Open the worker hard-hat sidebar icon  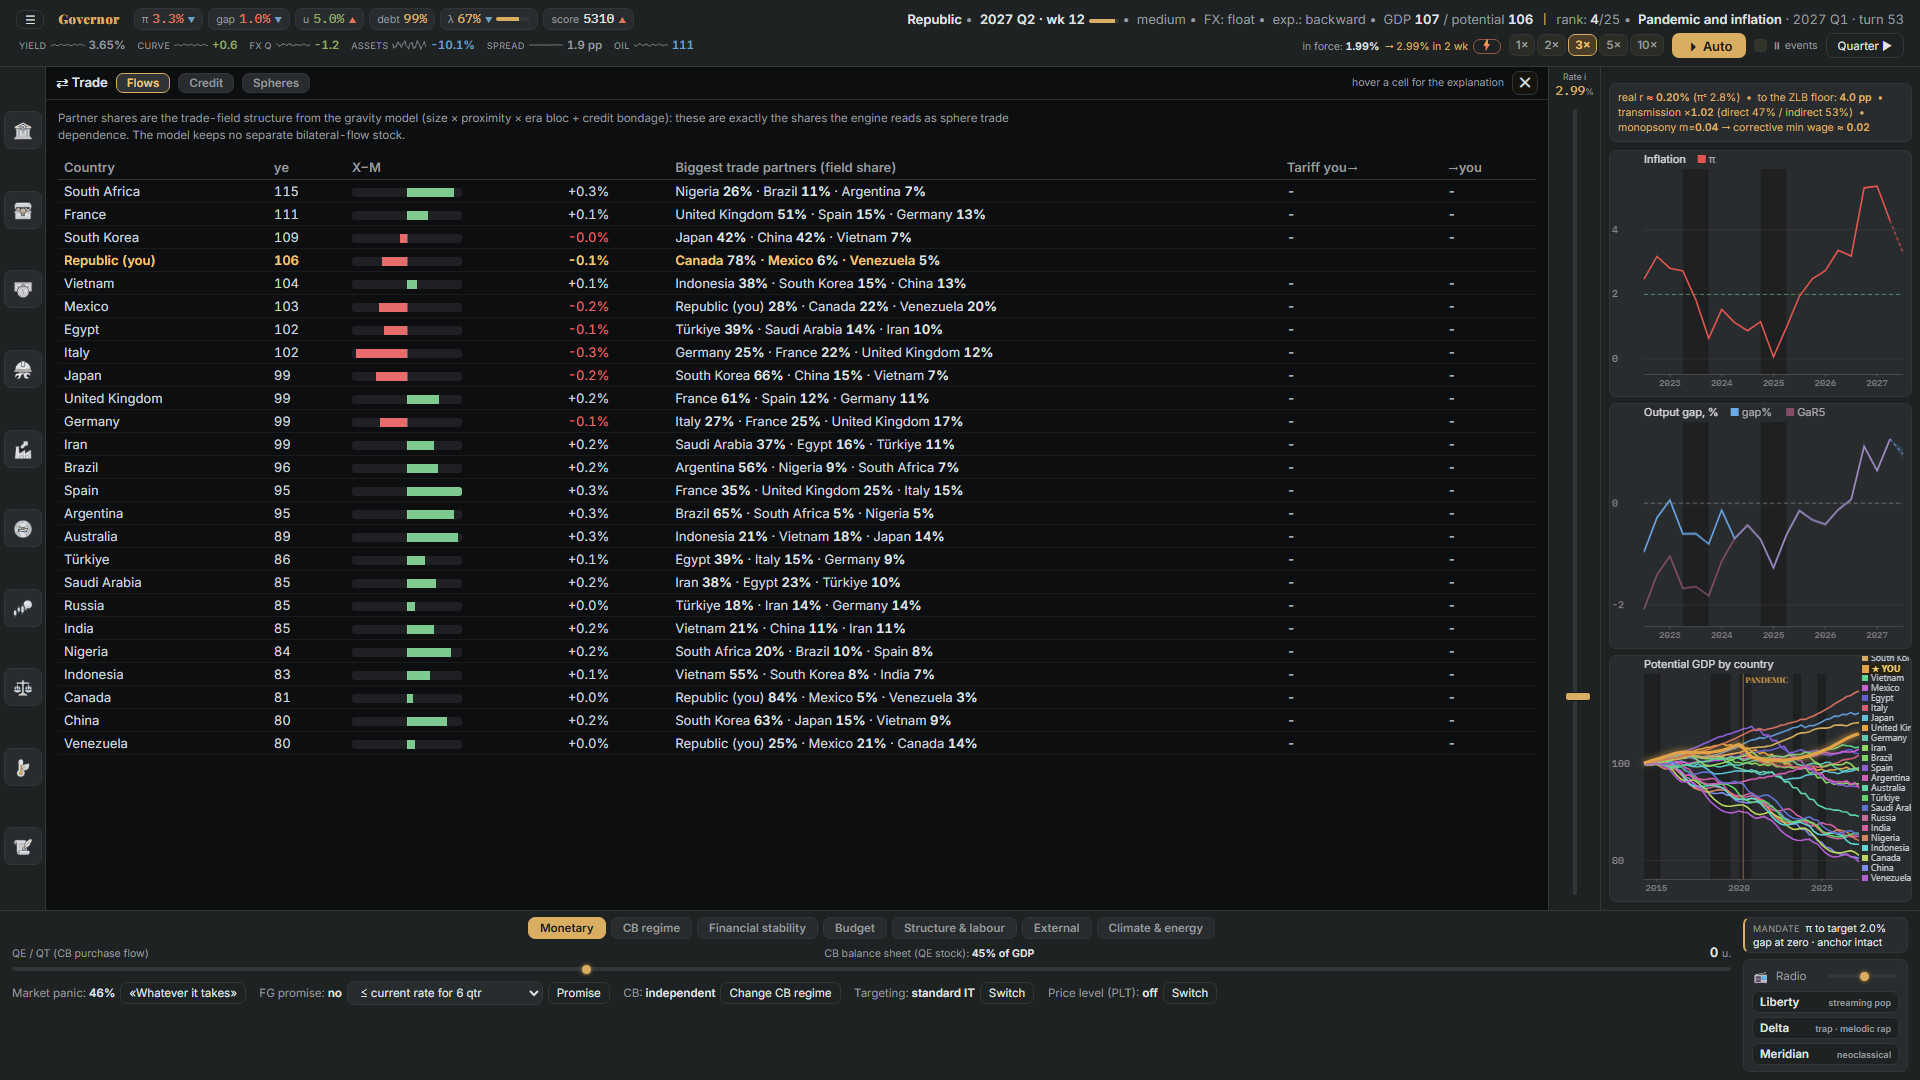click(23, 370)
